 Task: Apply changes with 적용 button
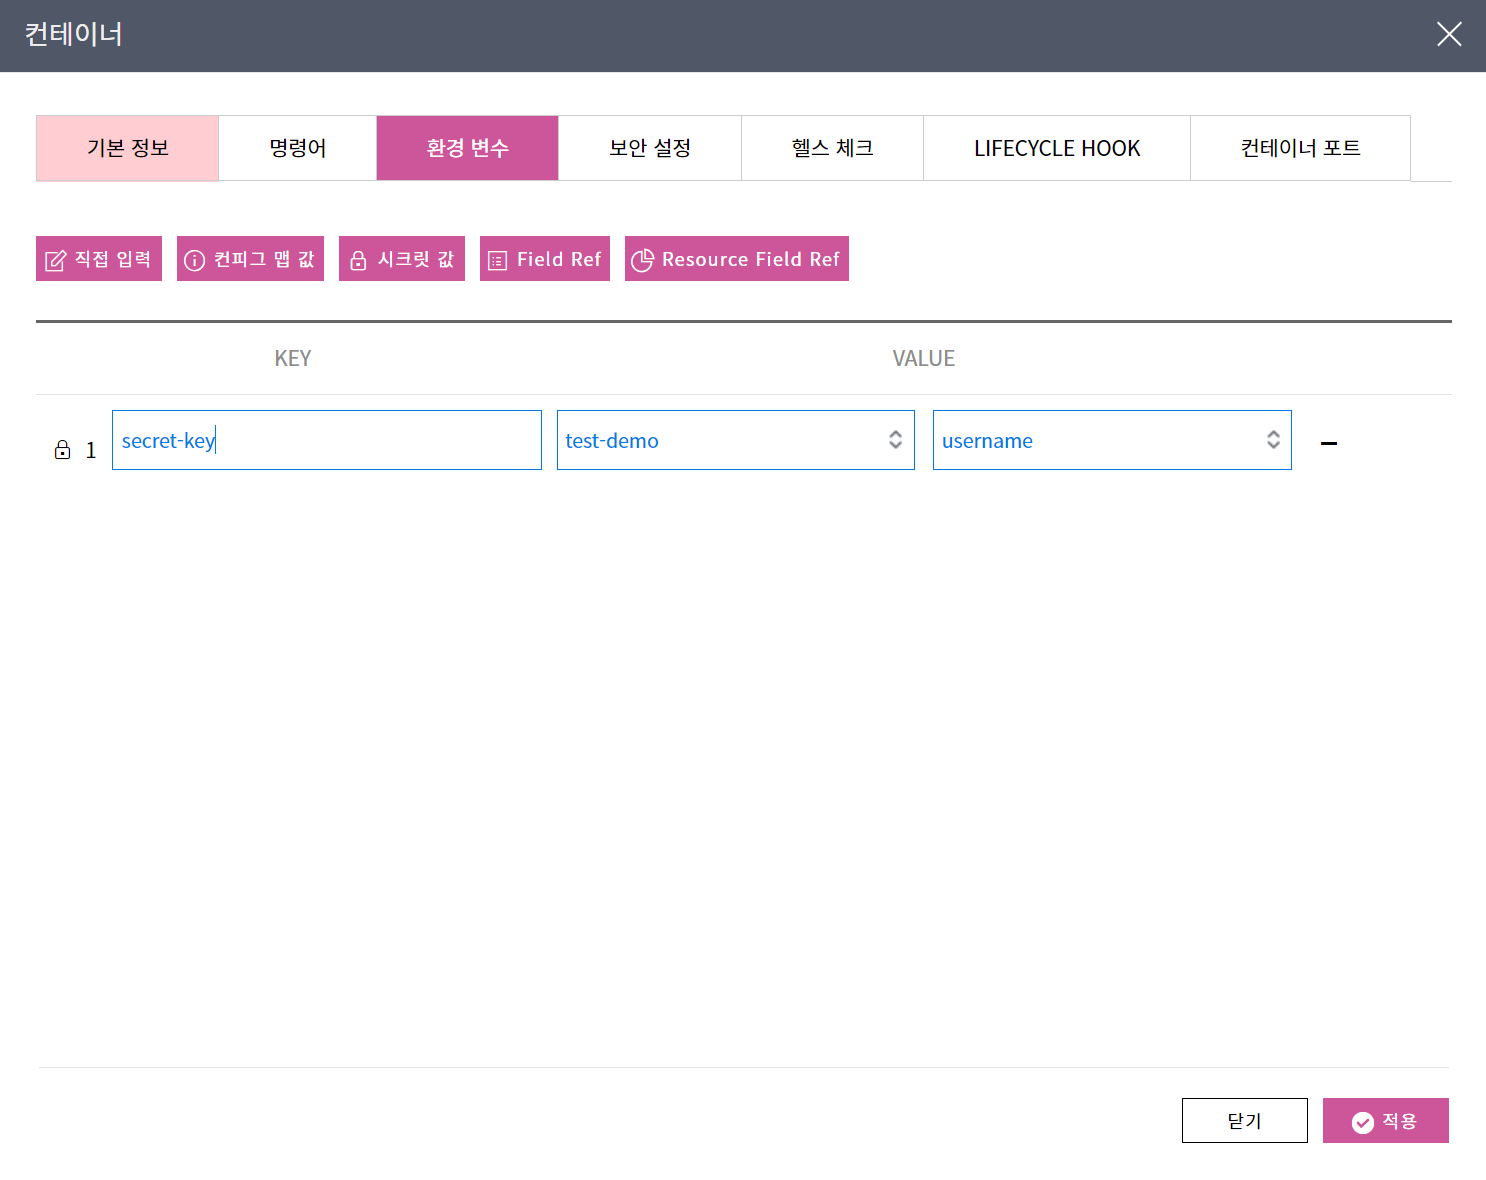pyautogui.click(x=1385, y=1121)
